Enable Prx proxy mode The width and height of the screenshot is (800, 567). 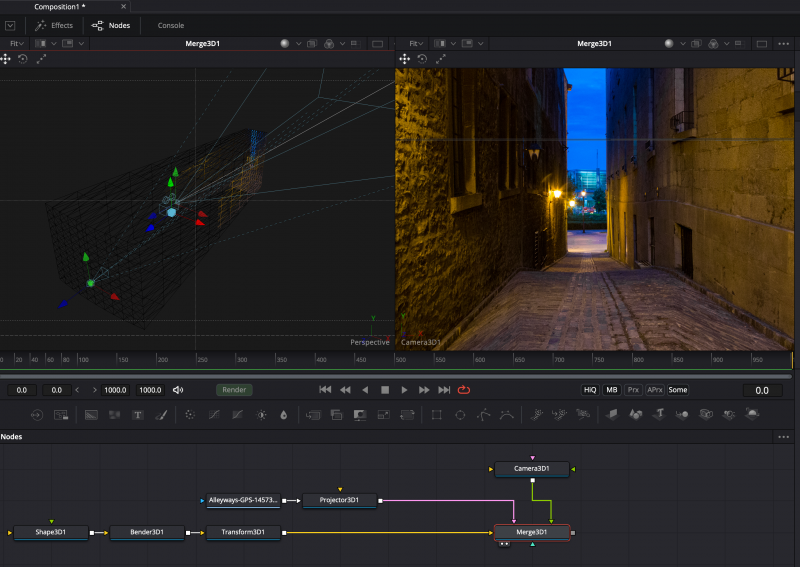click(x=634, y=390)
